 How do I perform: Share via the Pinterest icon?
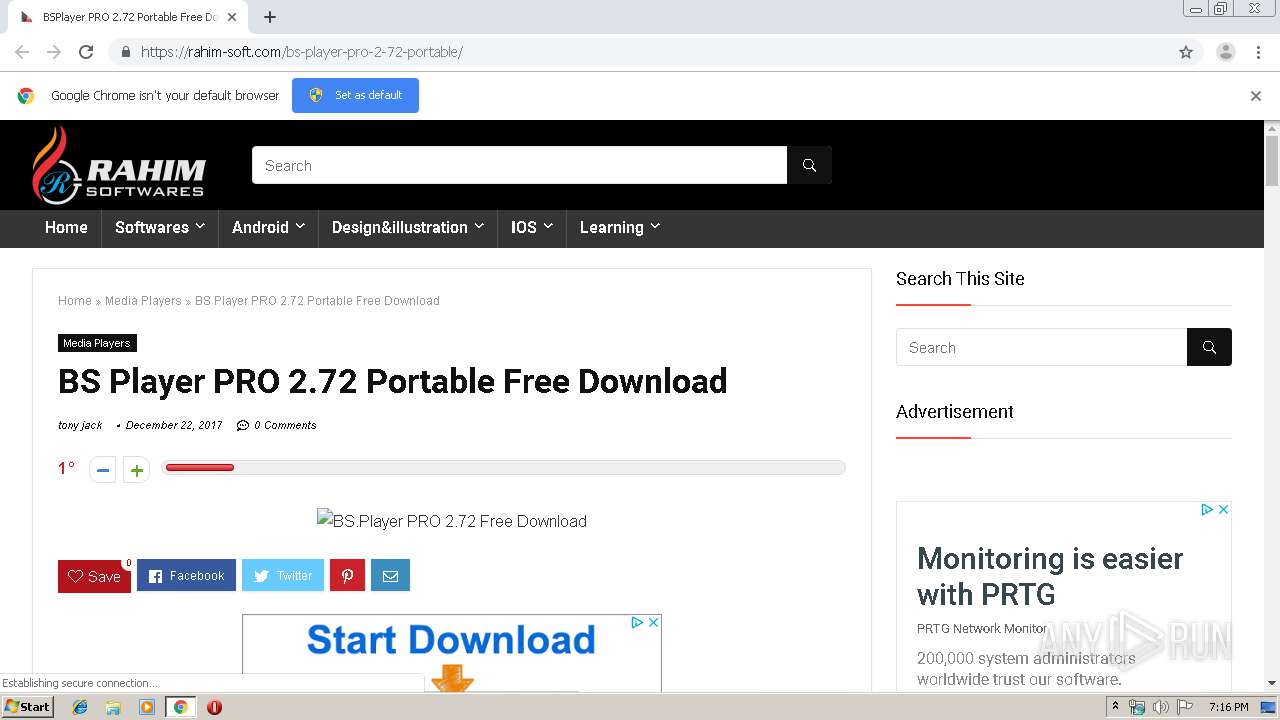click(347, 575)
